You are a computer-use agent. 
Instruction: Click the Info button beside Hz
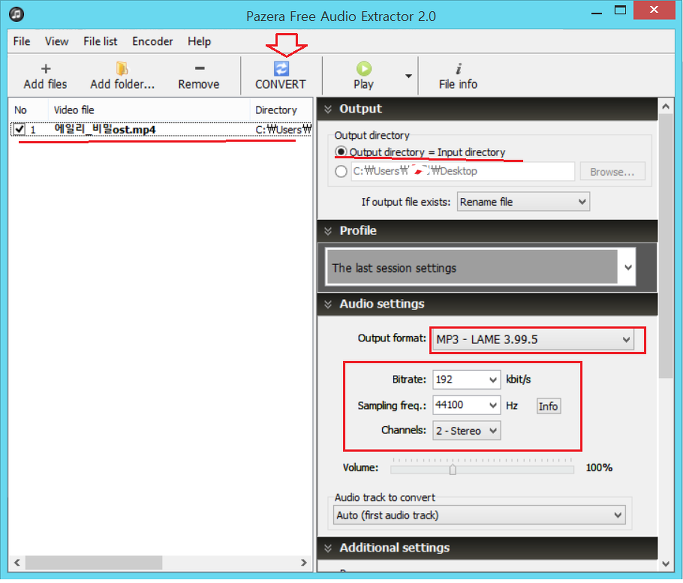coord(548,406)
